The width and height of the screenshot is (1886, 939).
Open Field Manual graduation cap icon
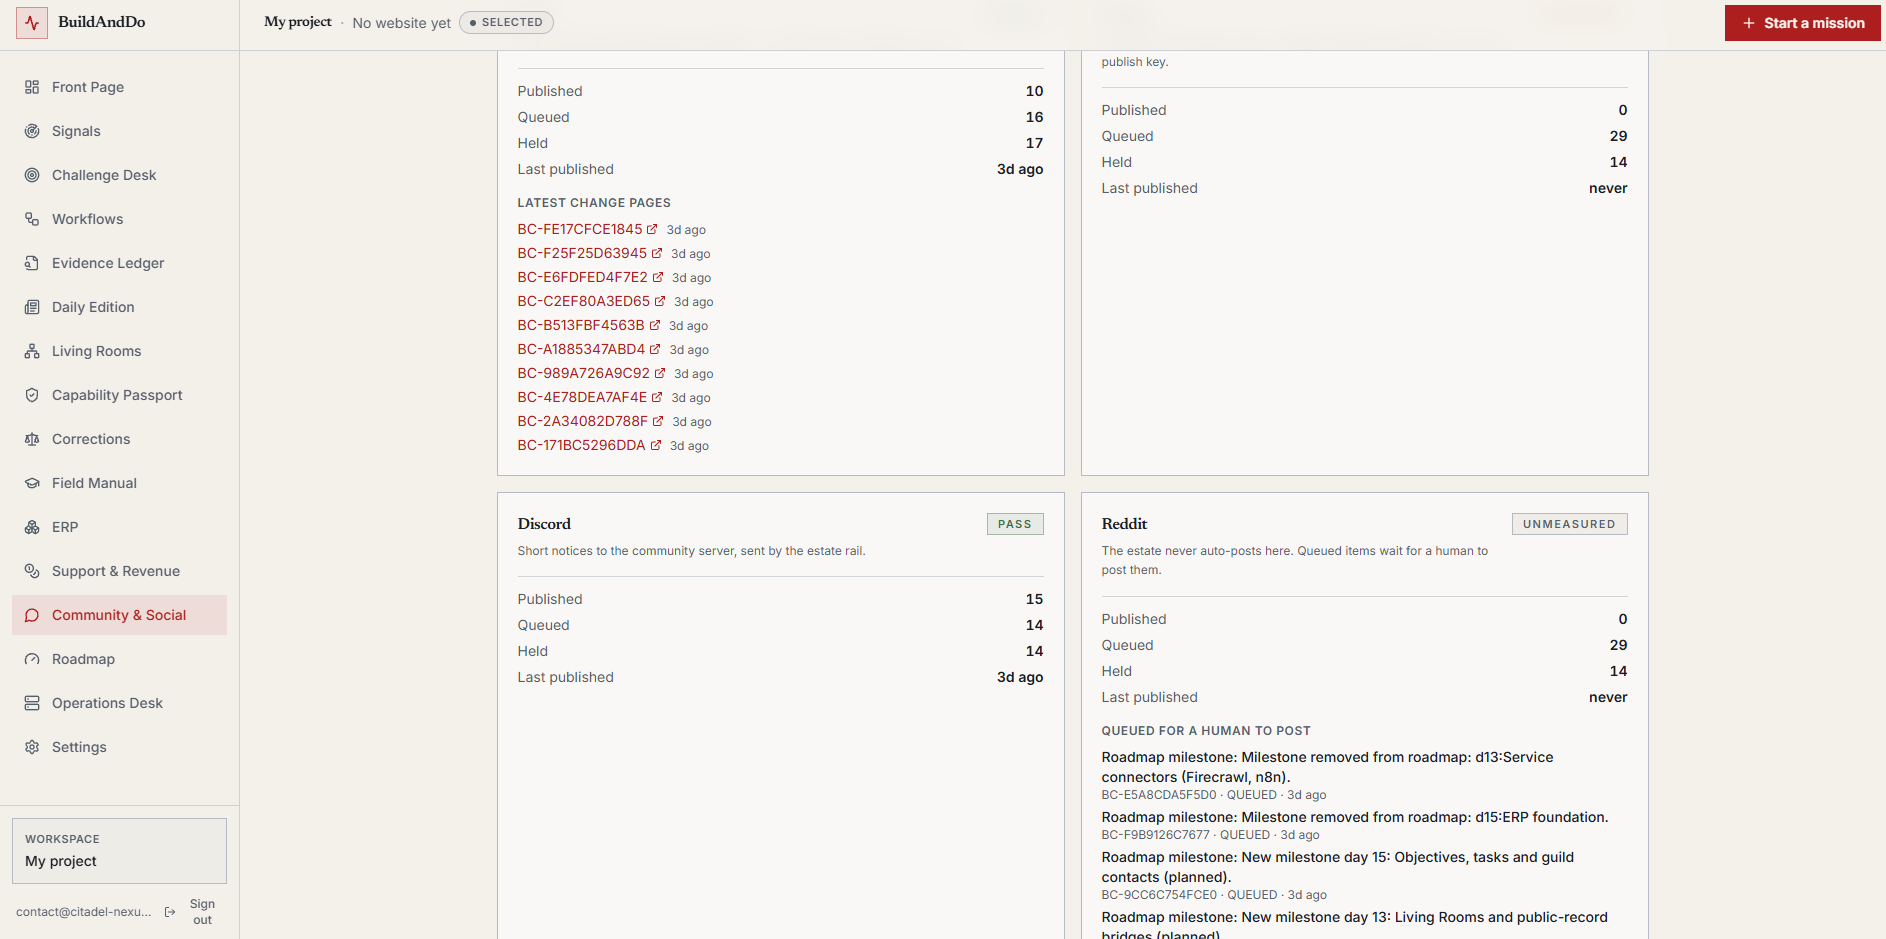(32, 483)
